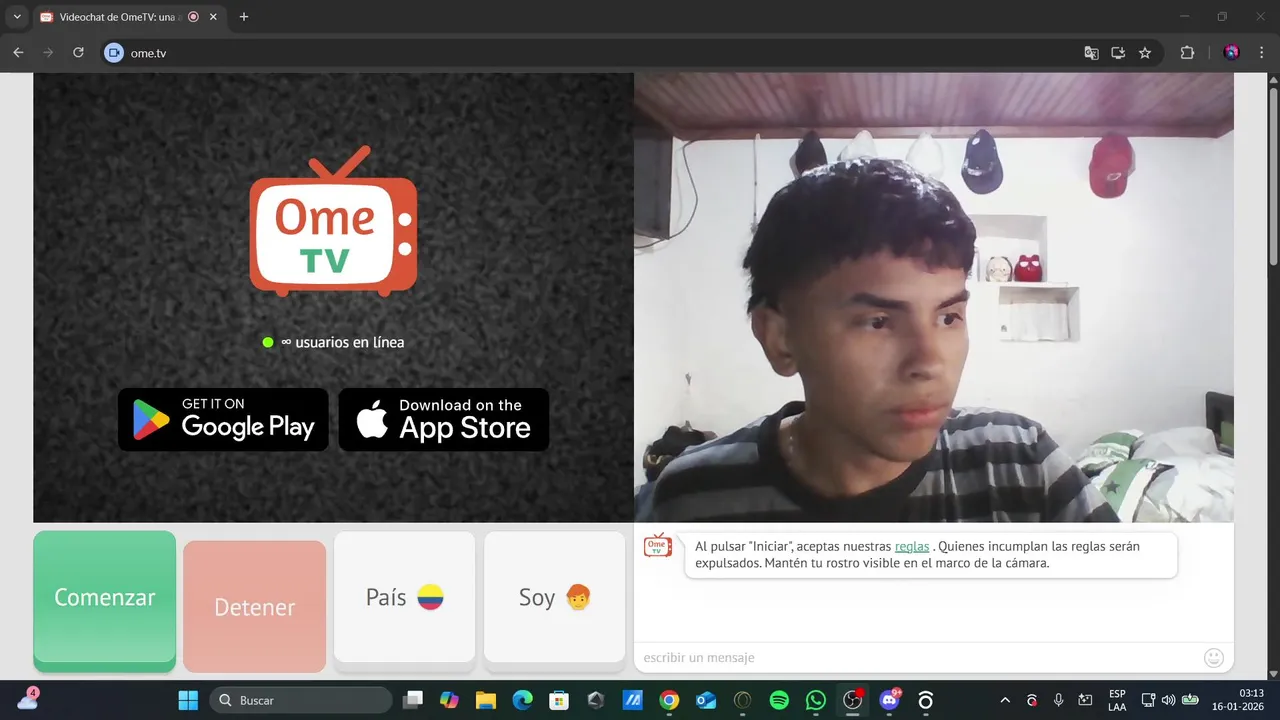The width and height of the screenshot is (1280, 720).
Task: Open the browser extensions puzzle icon
Action: pyautogui.click(x=1188, y=53)
